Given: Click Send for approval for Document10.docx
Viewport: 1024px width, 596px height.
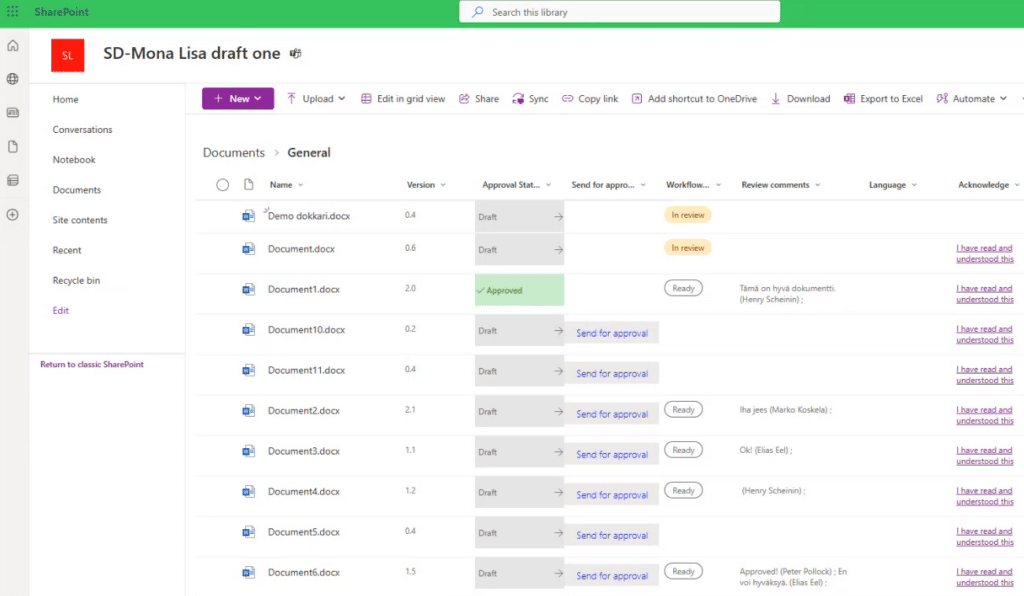Looking at the screenshot, I should [x=612, y=333].
